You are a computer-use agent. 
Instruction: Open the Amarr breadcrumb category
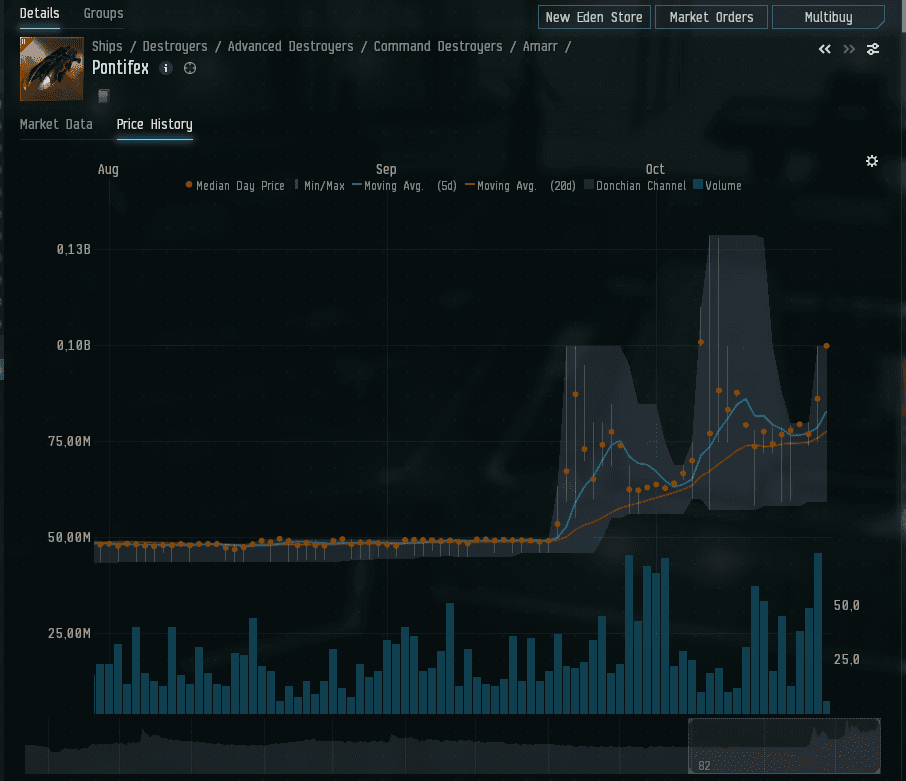[x=541, y=47]
